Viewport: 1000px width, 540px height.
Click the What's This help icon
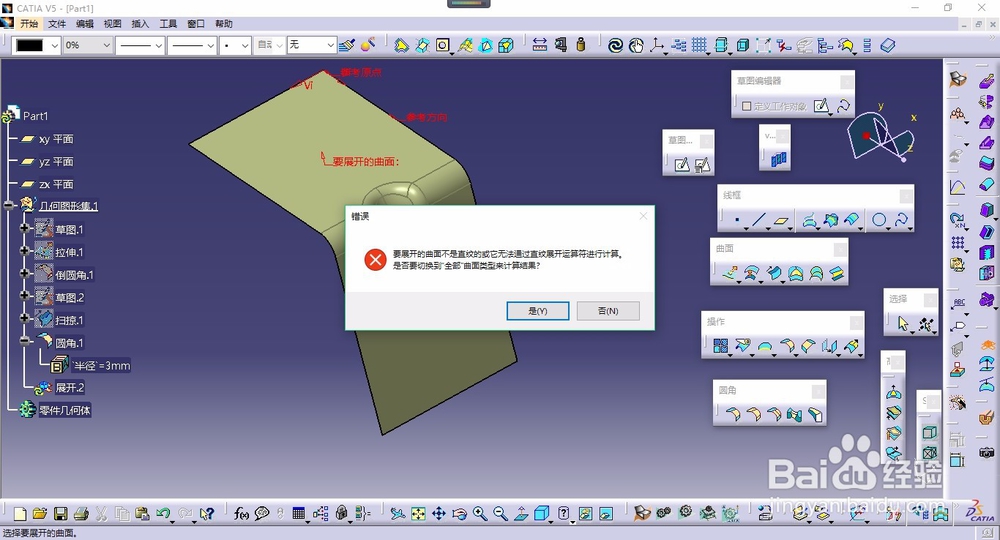pos(206,513)
